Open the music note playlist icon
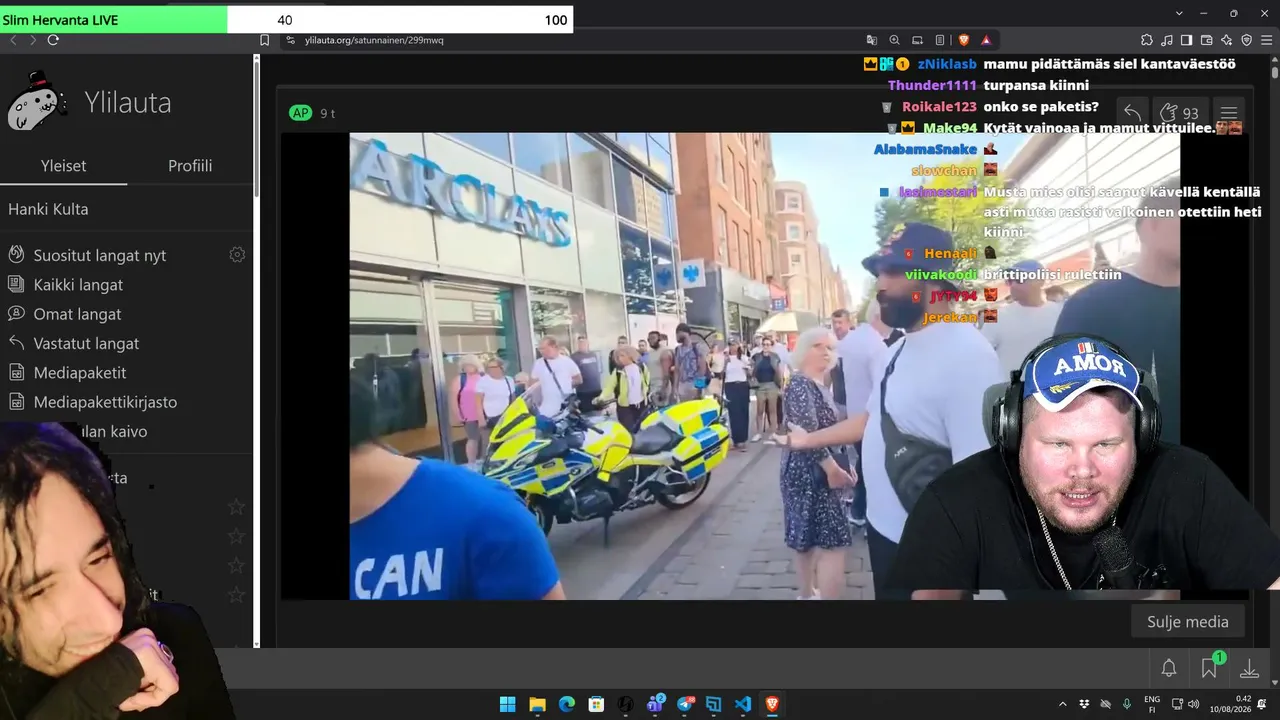This screenshot has height=720, width=1280. [1167, 40]
